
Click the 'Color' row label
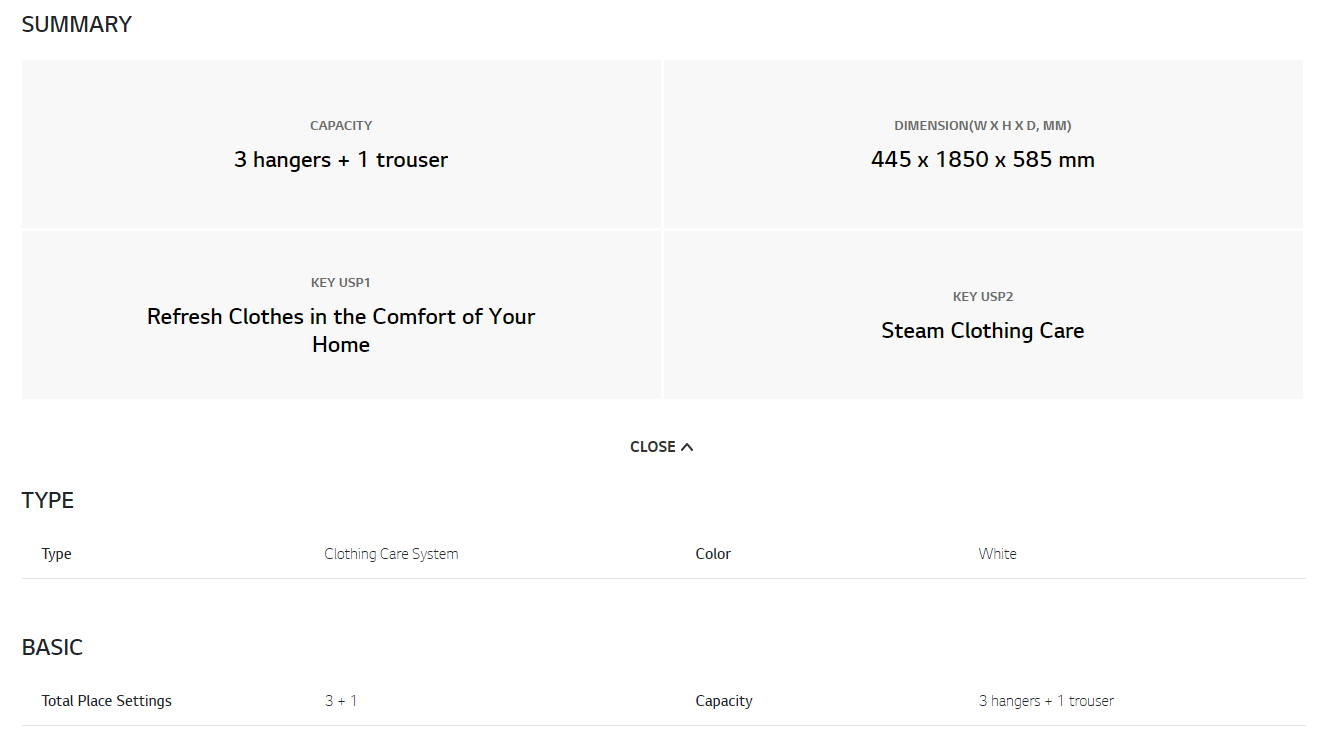(713, 554)
